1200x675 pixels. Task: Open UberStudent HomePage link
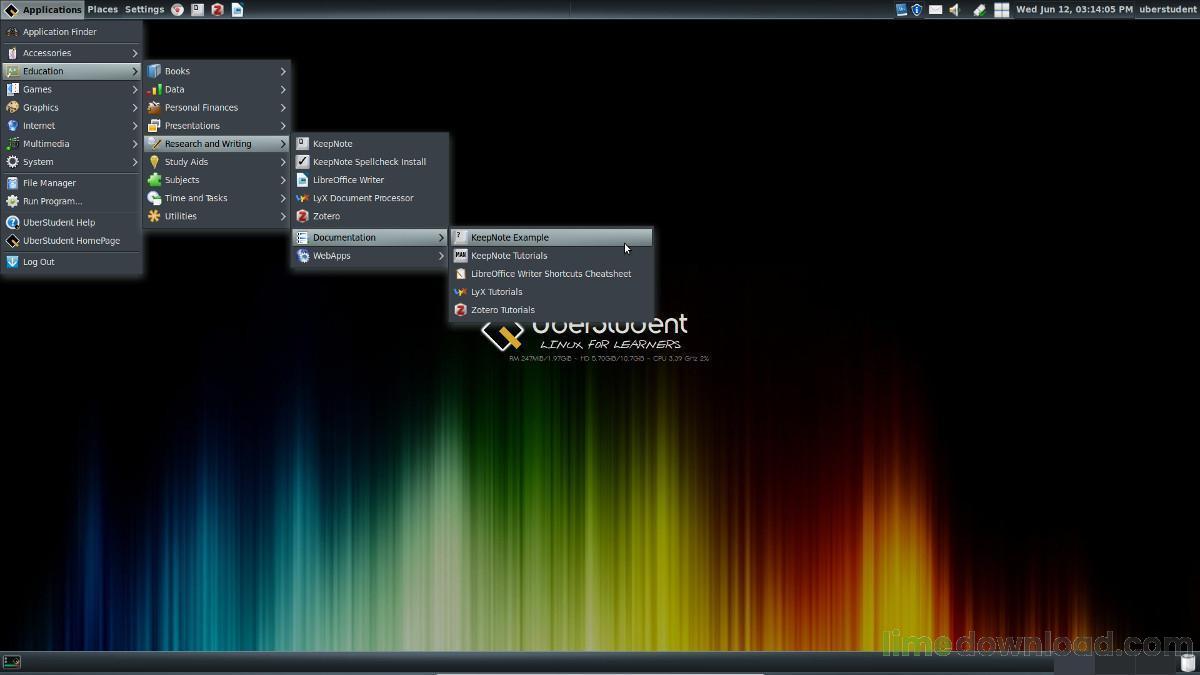click(71, 241)
